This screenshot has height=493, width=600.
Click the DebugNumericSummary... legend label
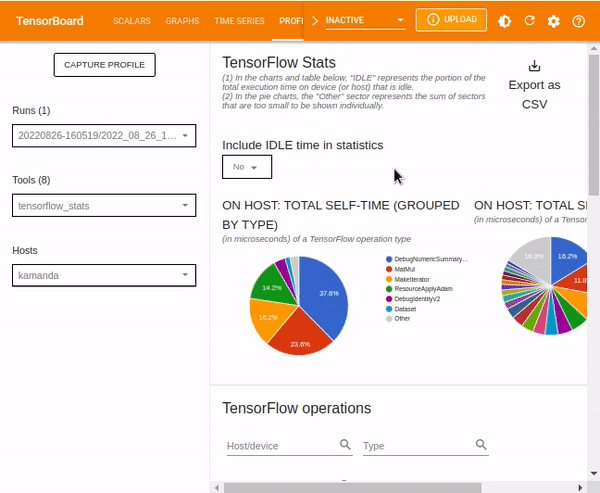(431, 259)
